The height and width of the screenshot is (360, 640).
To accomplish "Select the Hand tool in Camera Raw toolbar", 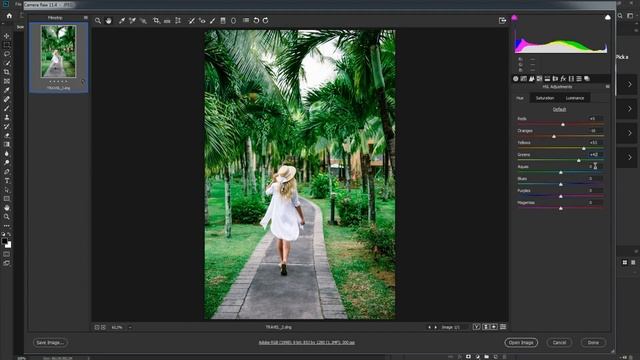I will coord(109,20).
